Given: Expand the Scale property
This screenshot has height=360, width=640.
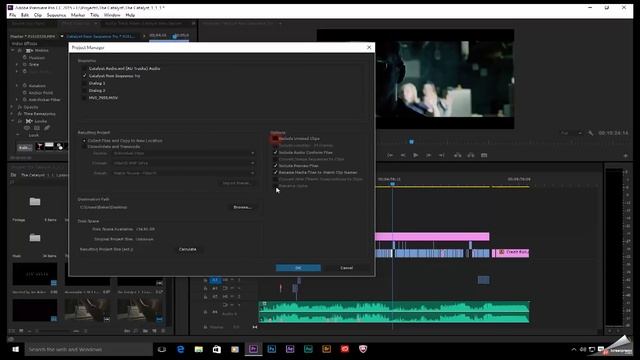Looking at the screenshot, I should tap(17, 64).
